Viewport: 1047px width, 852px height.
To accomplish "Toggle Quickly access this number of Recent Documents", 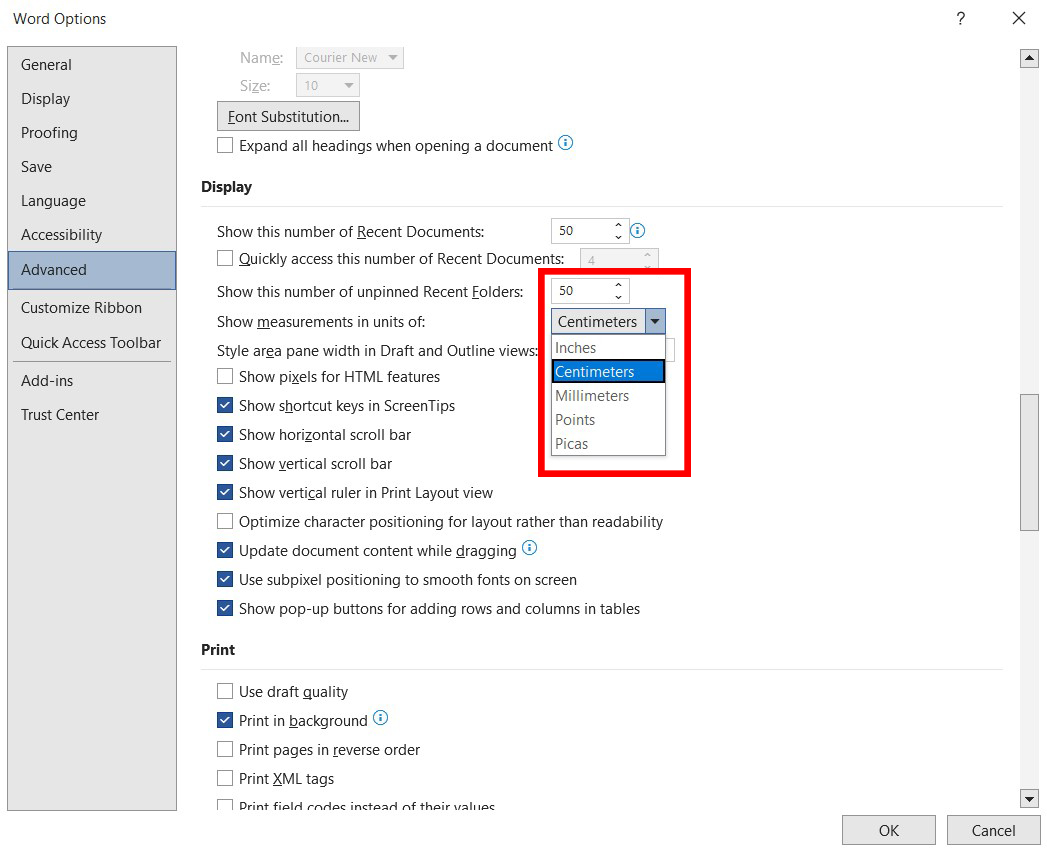I will (x=225, y=258).
